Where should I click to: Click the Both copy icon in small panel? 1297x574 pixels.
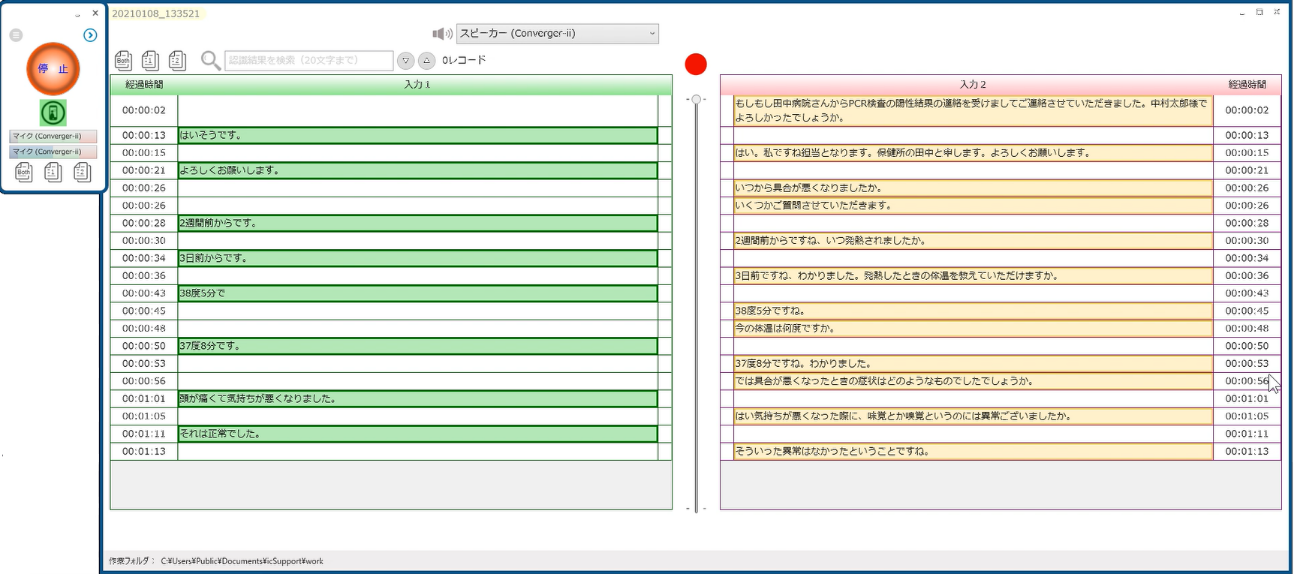click(x=25, y=173)
